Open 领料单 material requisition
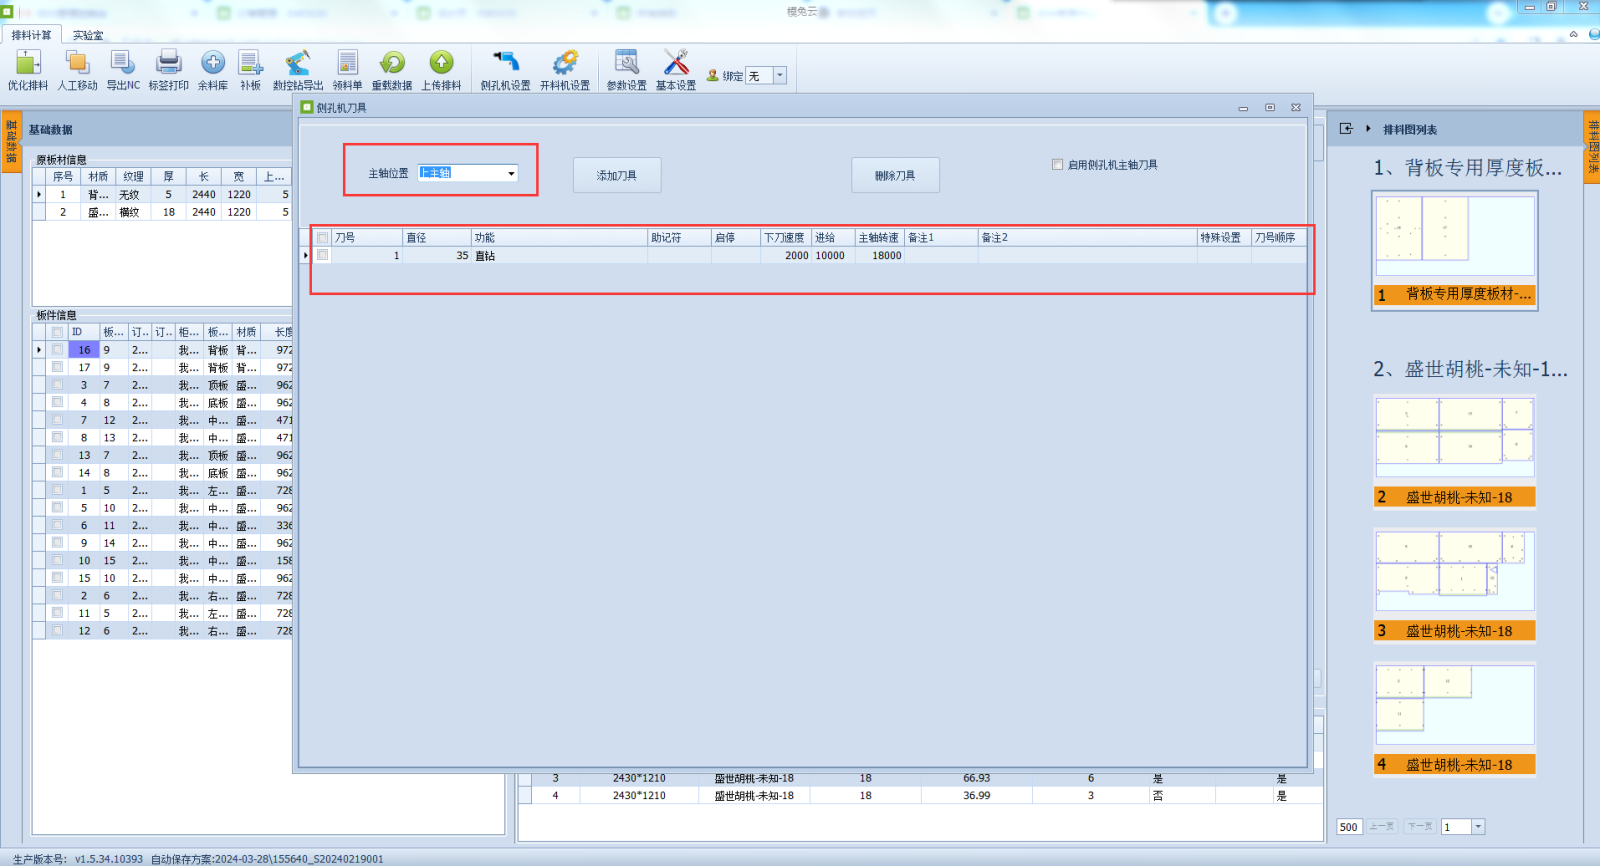The image size is (1600, 866). coord(347,70)
